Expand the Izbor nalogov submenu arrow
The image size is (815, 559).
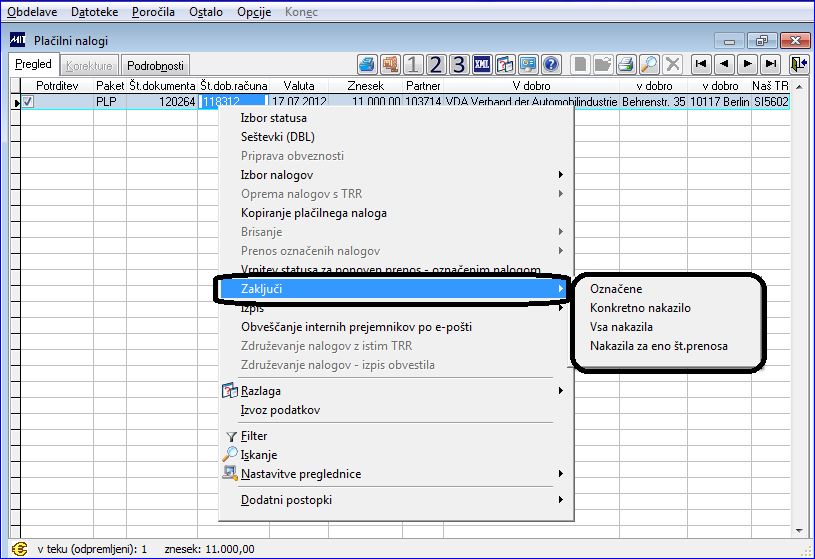[560, 175]
